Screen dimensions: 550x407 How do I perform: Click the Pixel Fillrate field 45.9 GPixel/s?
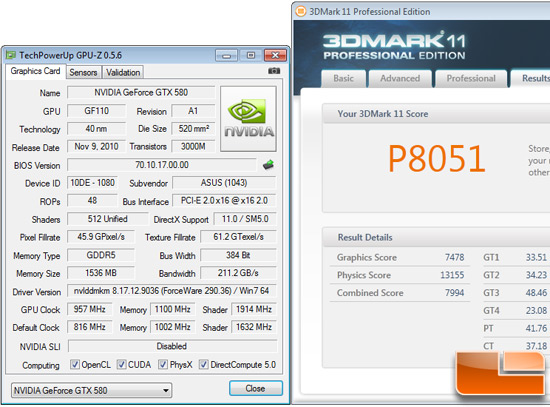pos(101,237)
